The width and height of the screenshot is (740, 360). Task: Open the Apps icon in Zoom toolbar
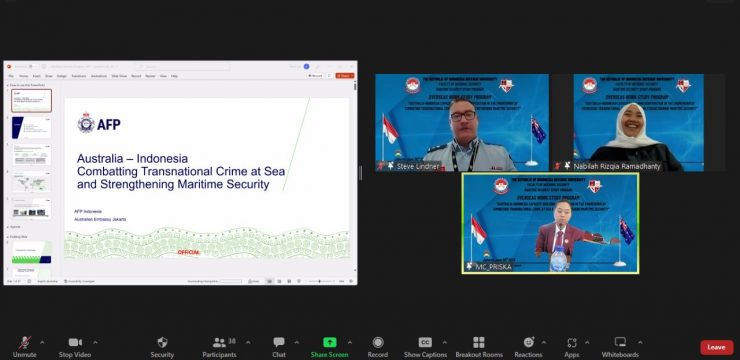pyautogui.click(x=572, y=343)
